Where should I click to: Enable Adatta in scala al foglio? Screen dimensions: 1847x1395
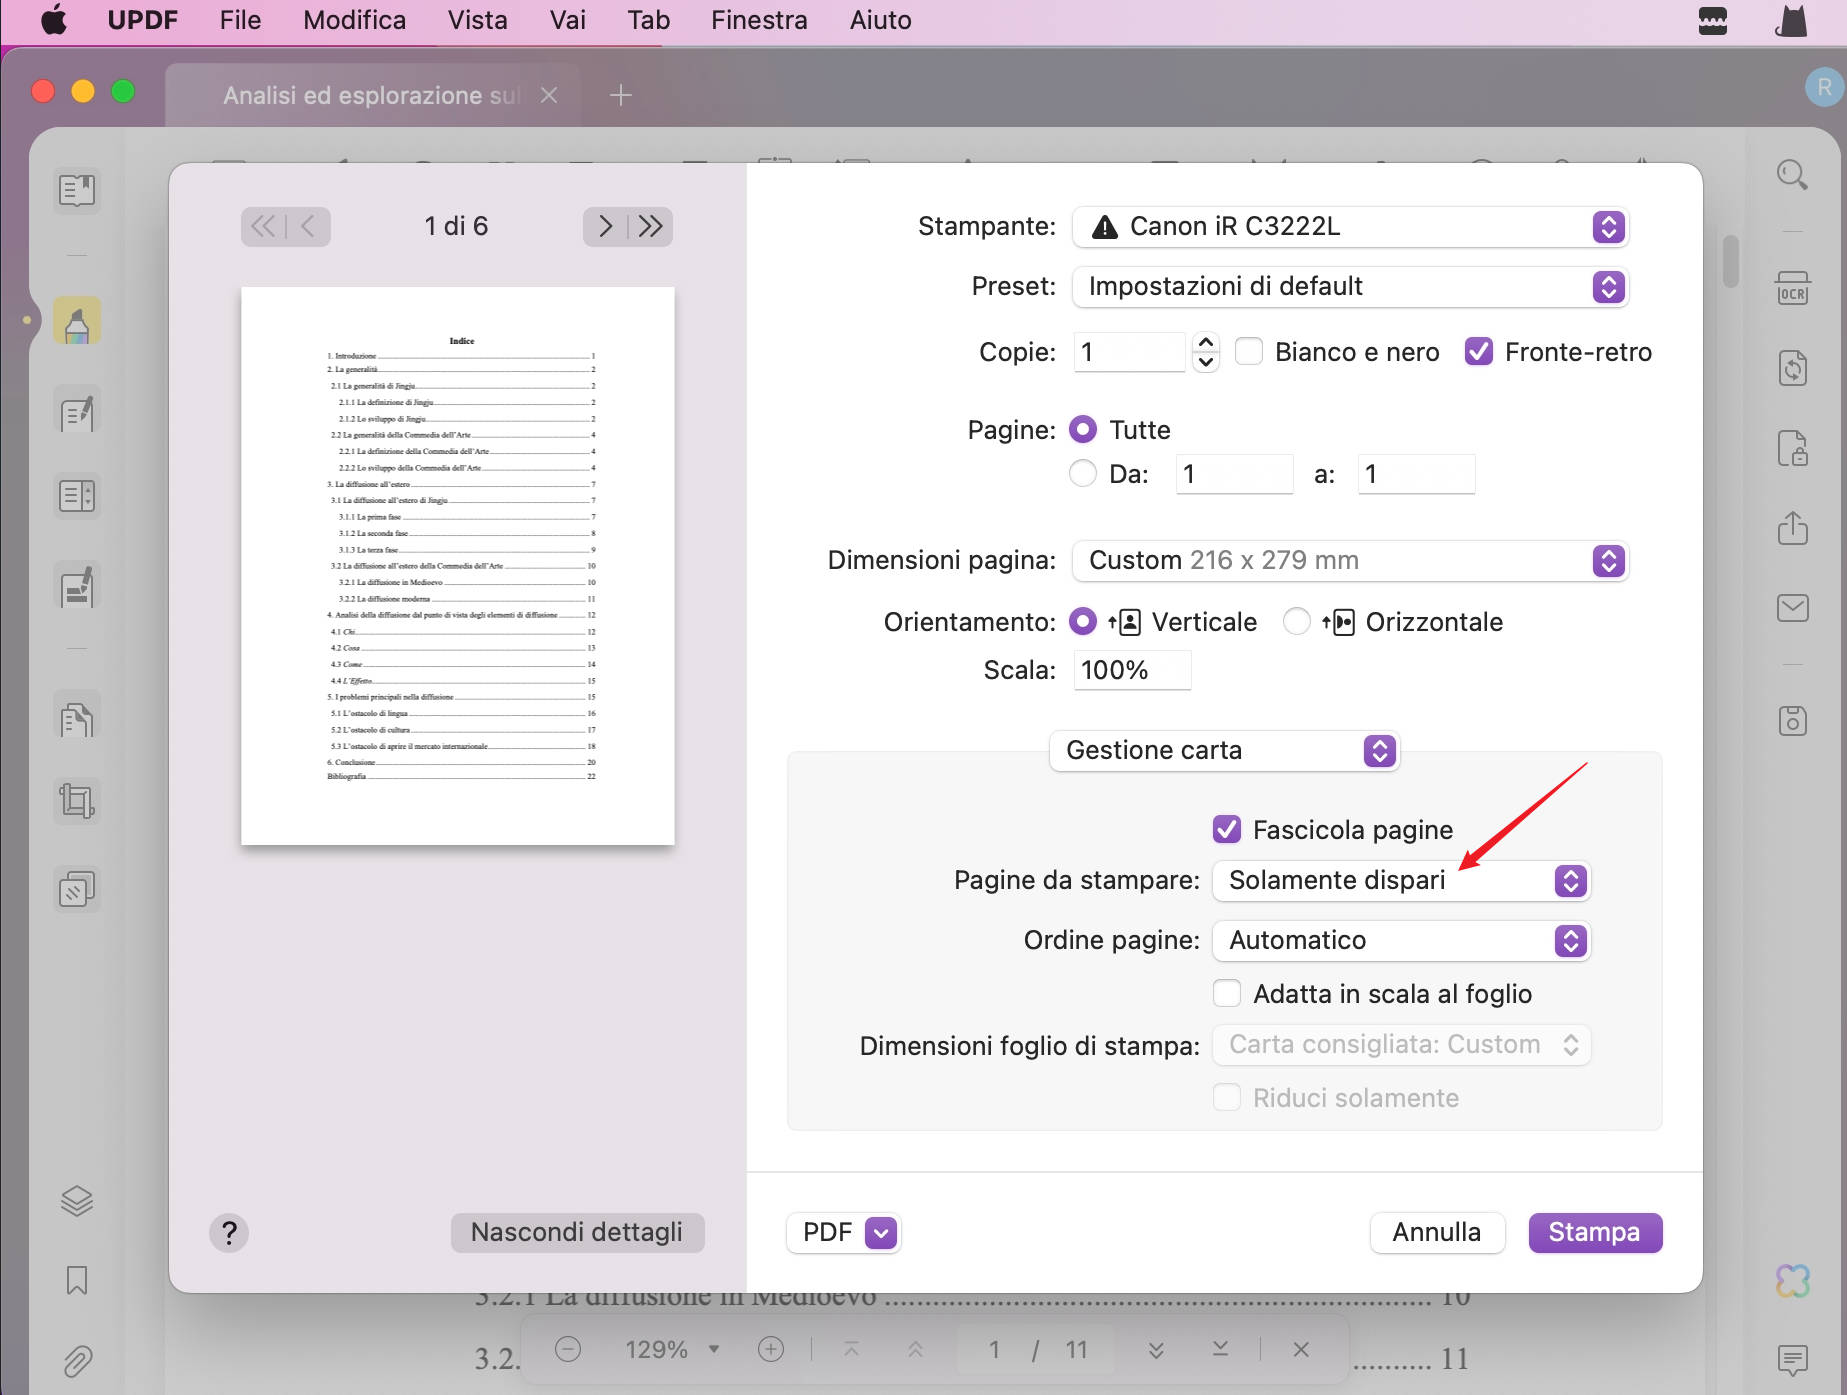point(1227,994)
